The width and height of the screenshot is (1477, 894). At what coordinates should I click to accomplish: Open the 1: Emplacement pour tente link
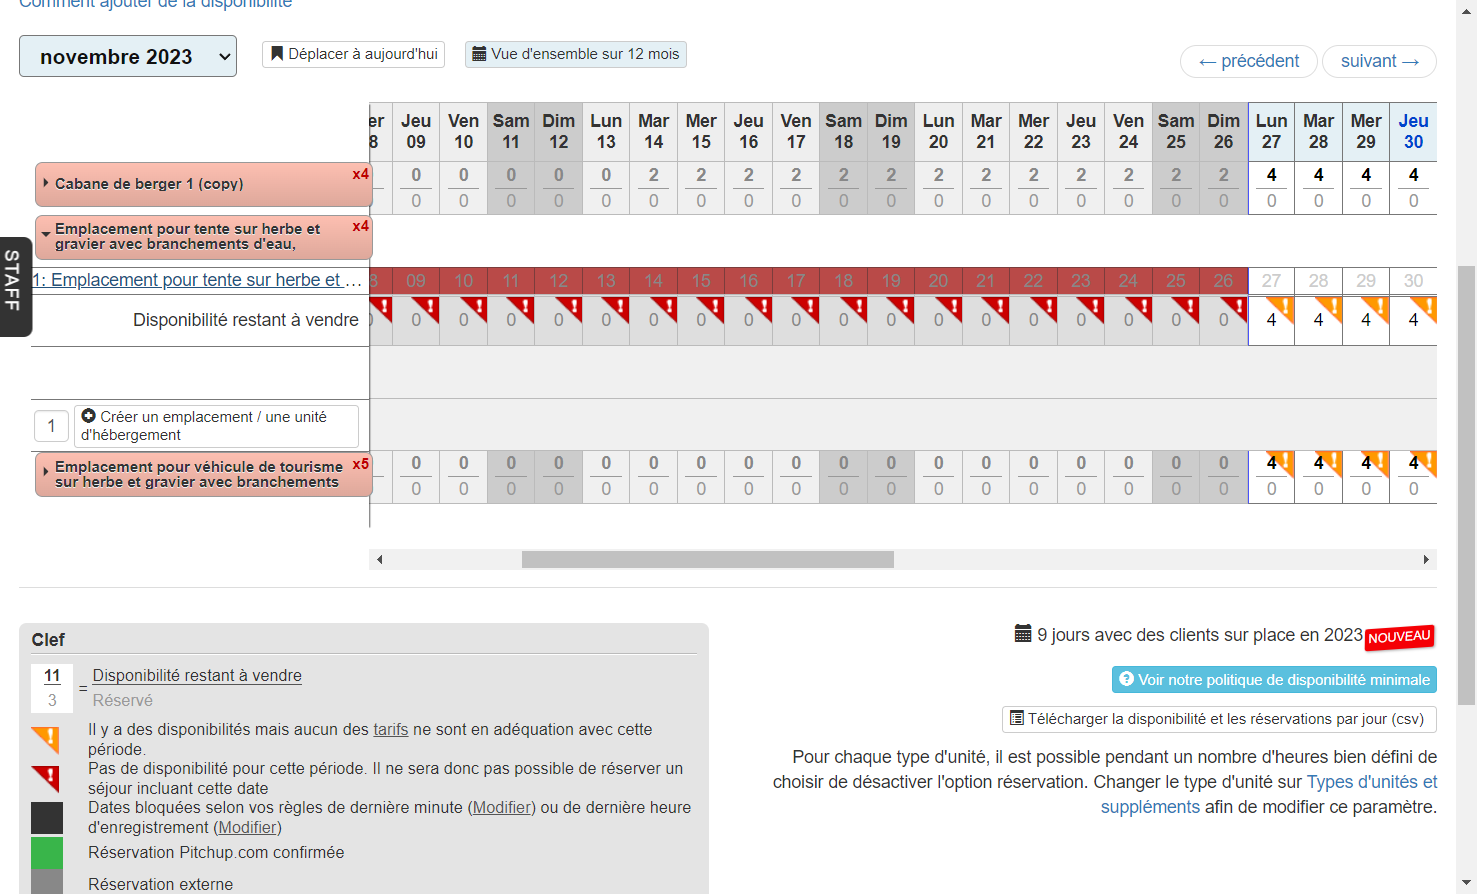coord(197,280)
